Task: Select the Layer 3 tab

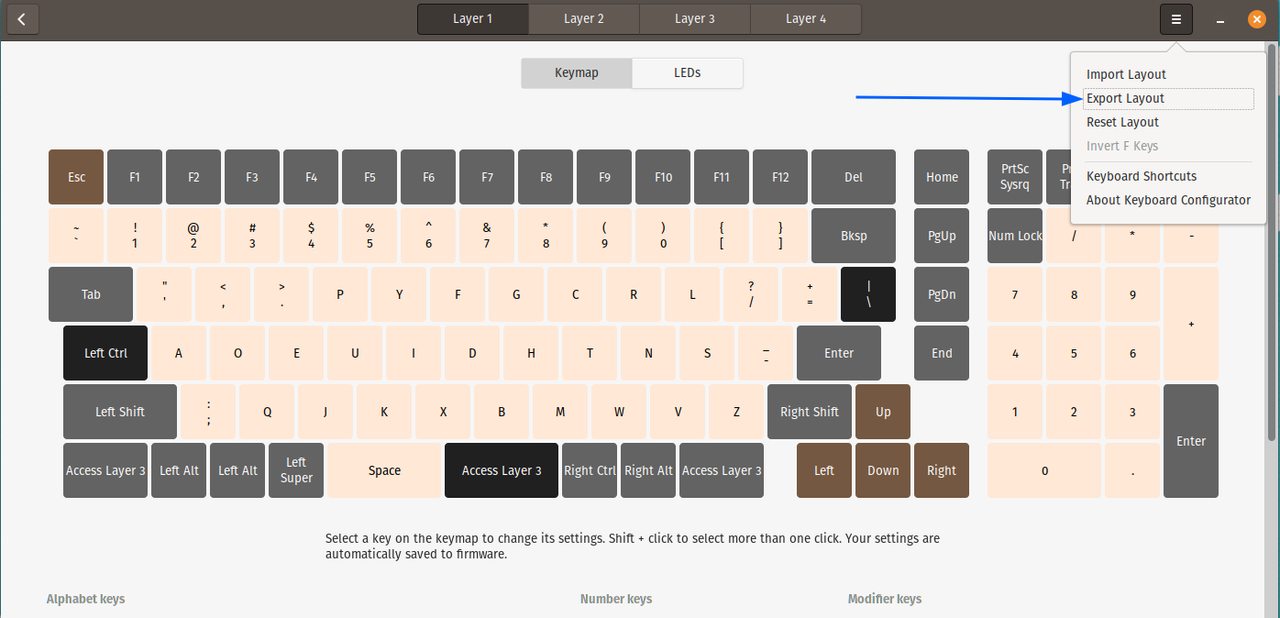Action: [x=694, y=18]
